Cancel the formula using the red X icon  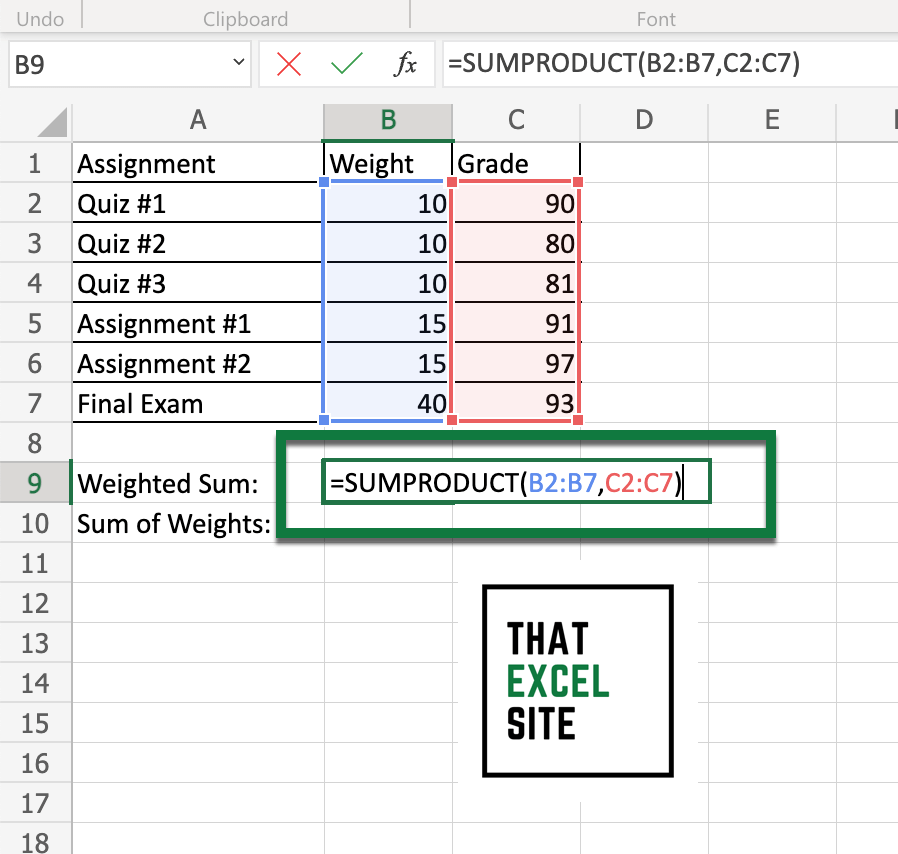pyautogui.click(x=287, y=62)
